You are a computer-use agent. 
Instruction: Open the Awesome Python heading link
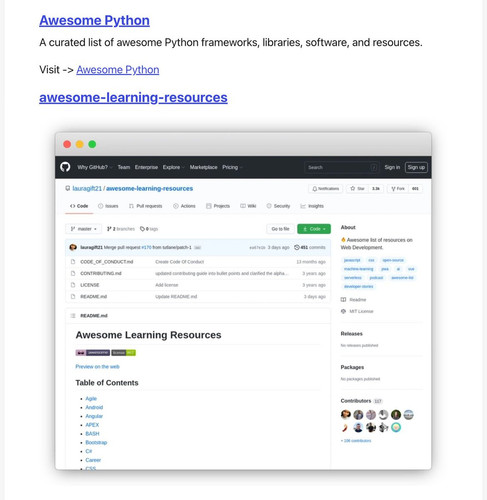pos(94,20)
